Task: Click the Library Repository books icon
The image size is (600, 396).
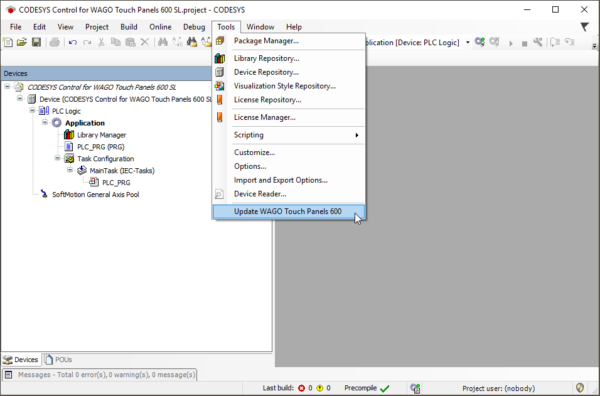Action: click(x=220, y=58)
